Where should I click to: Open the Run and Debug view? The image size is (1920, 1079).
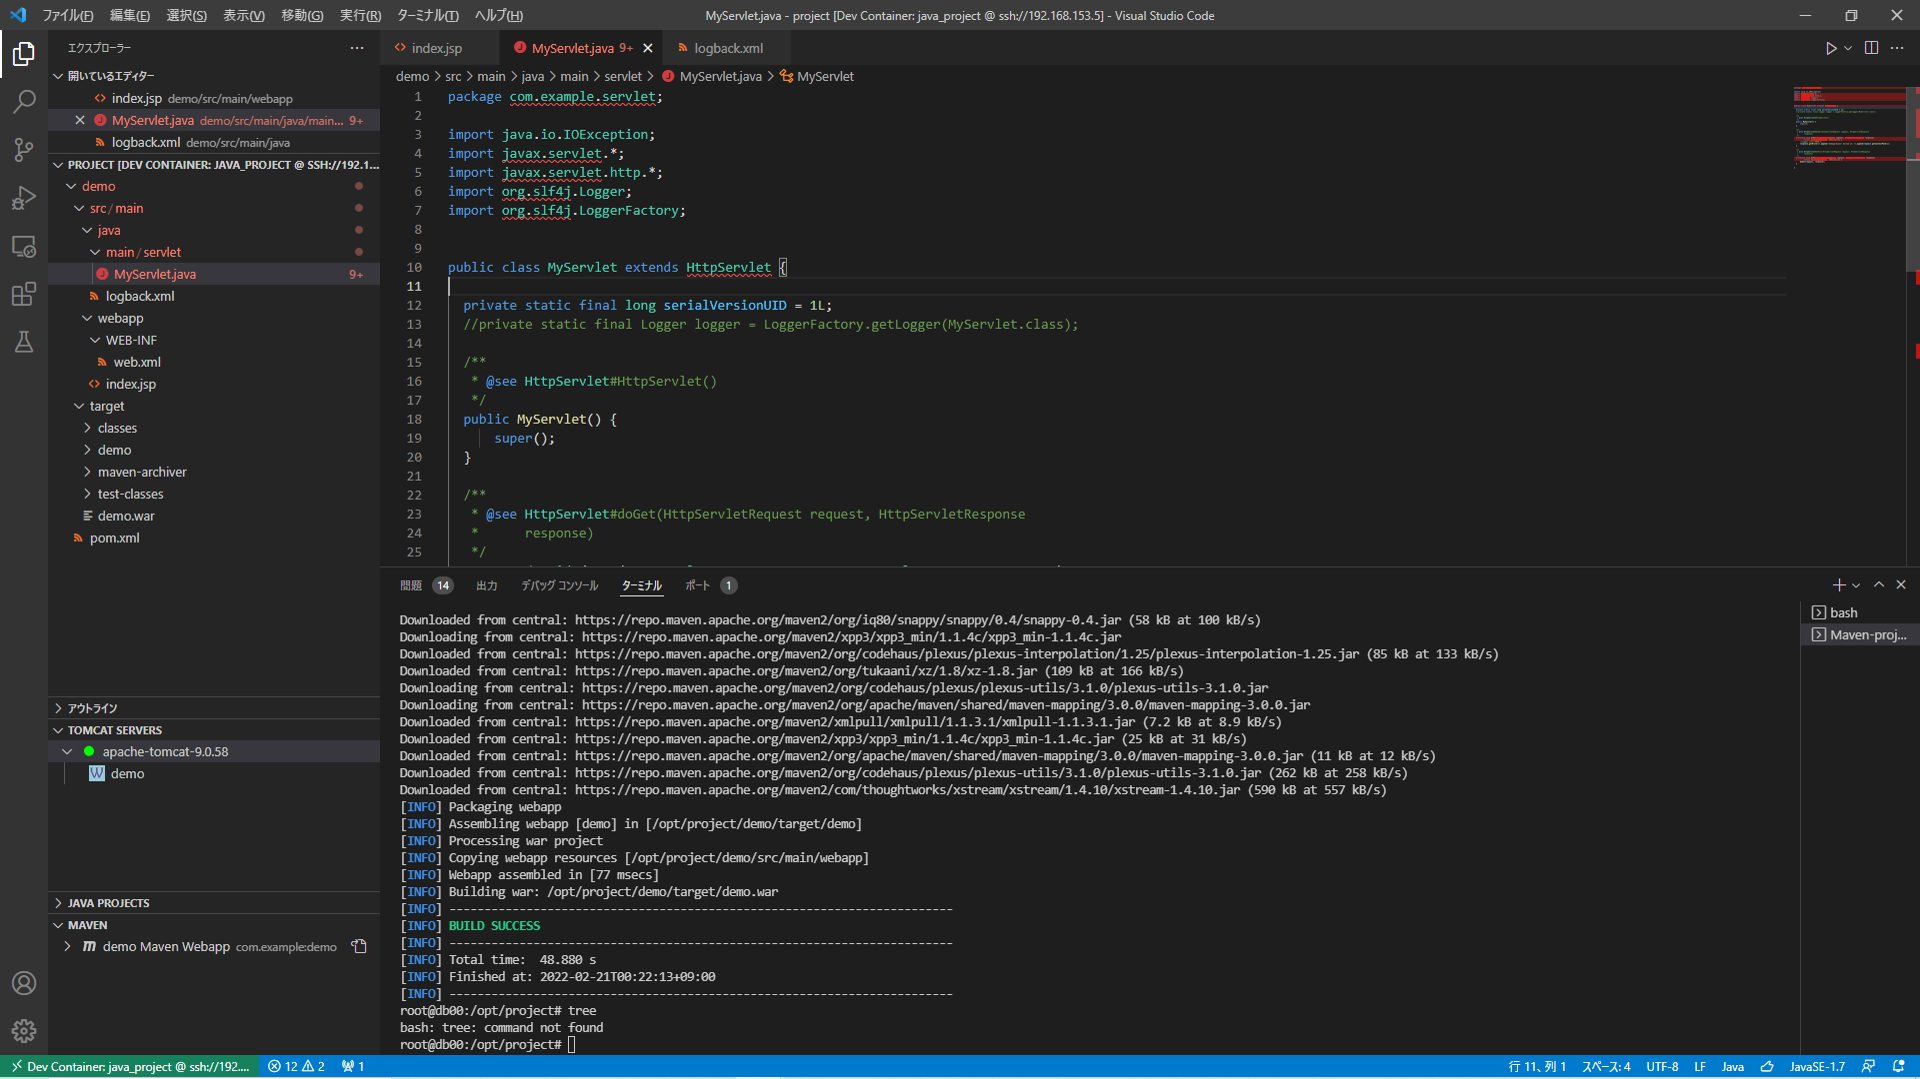point(24,197)
